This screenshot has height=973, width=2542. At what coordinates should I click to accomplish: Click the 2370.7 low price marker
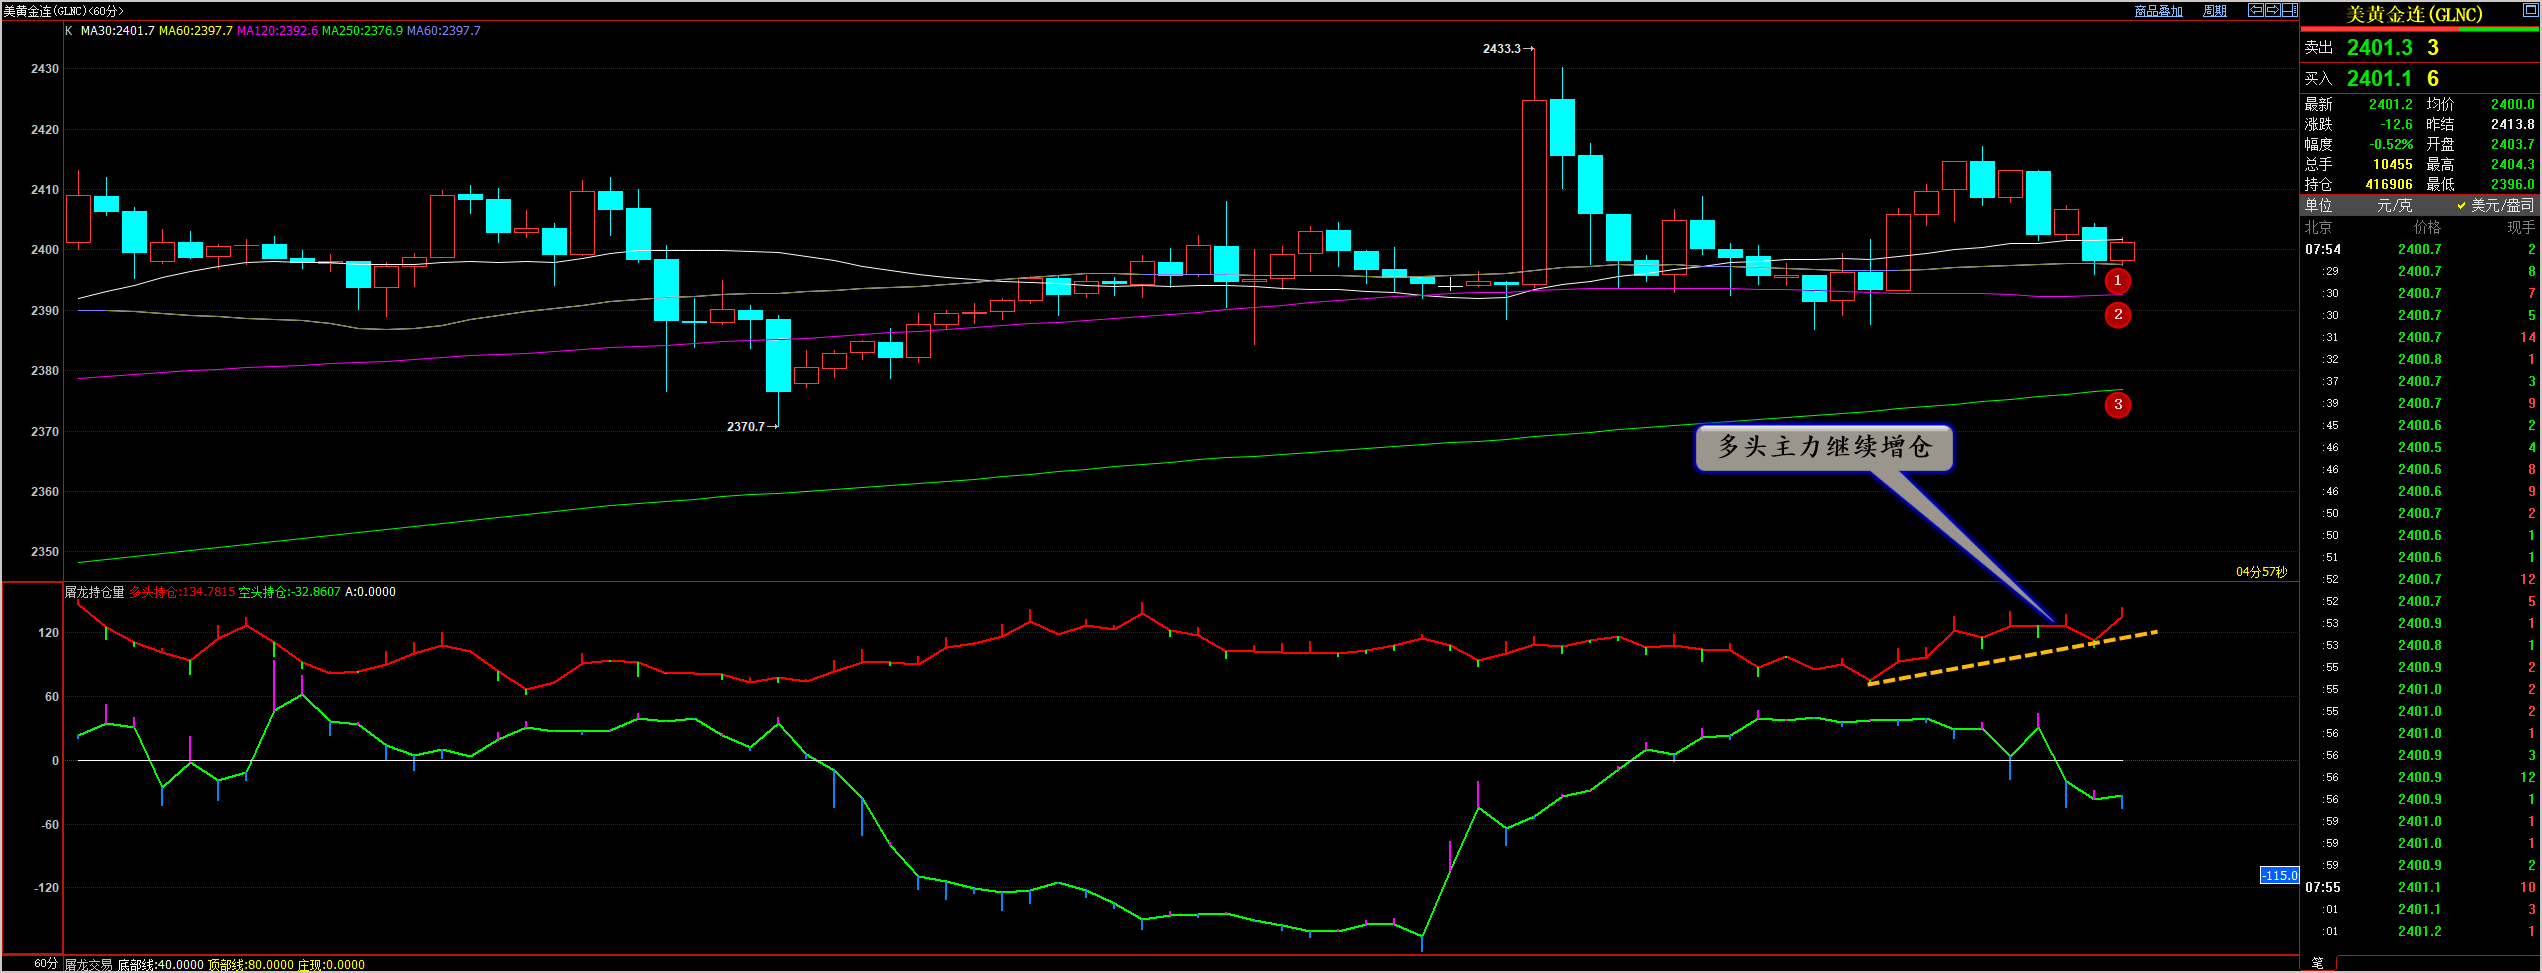pyautogui.click(x=745, y=427)
